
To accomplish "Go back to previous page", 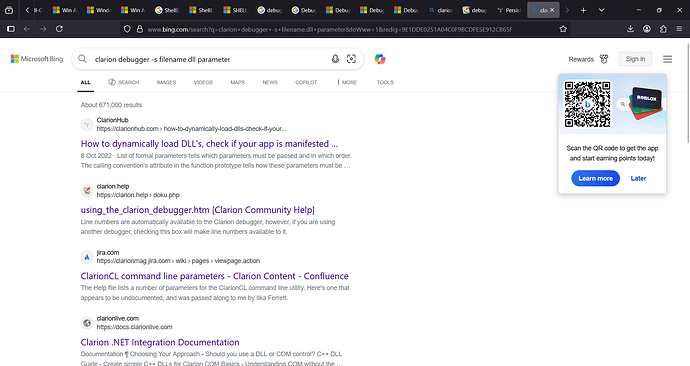I will (x=27, y=29).
